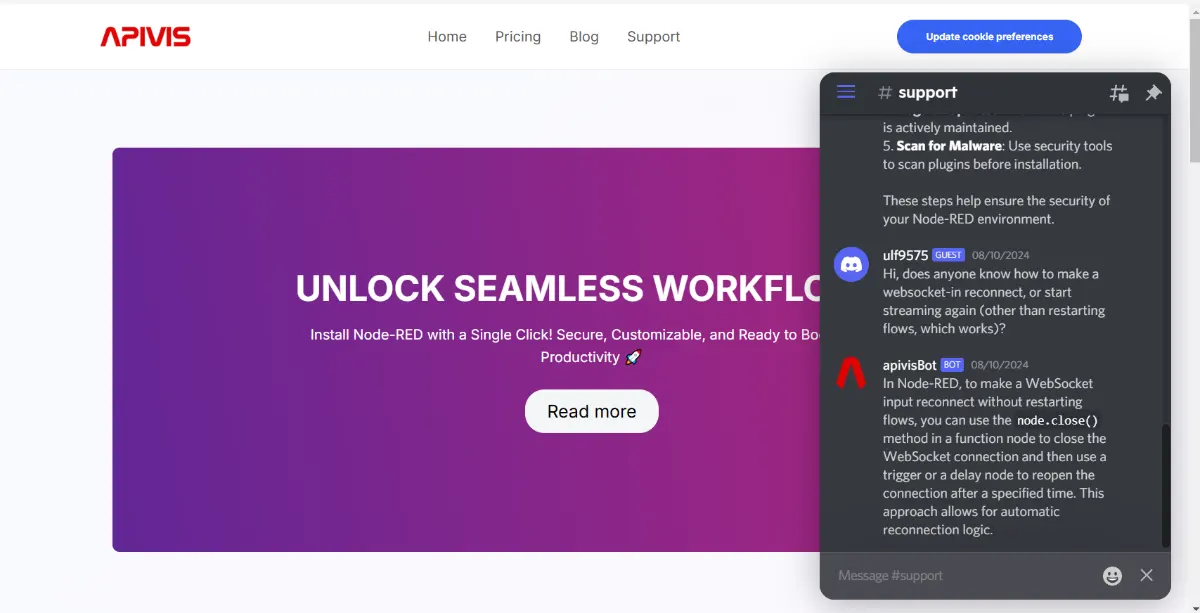Click the Message #support input field
This screenshot has height=613, width=1200.
click(x=940, y=575)
